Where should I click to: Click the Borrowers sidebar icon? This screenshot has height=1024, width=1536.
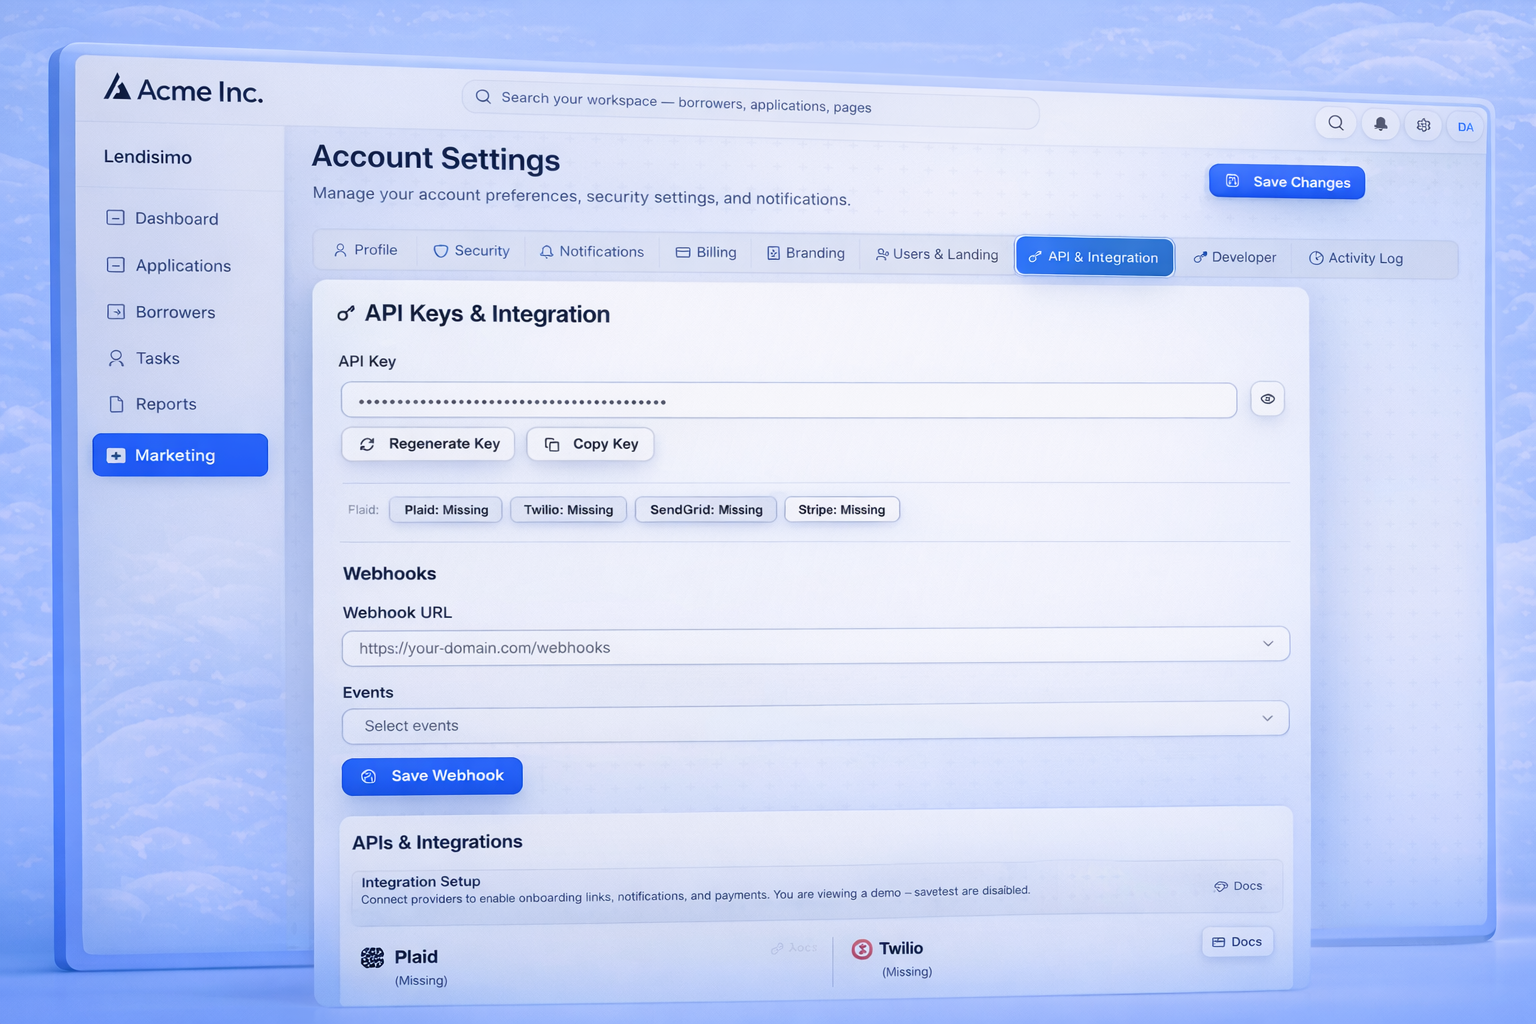tap(116, 311)
